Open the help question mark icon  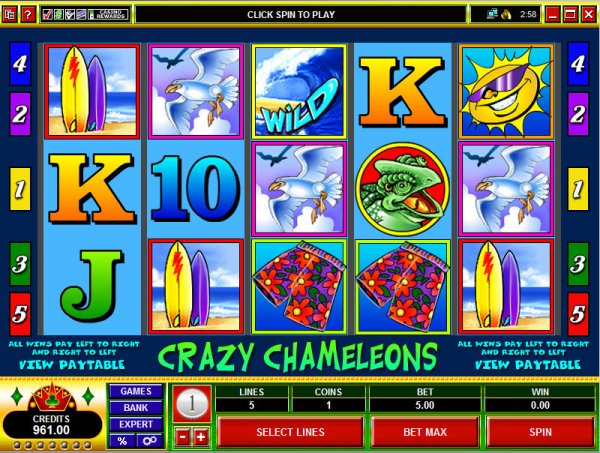click(x=28, y=15)
